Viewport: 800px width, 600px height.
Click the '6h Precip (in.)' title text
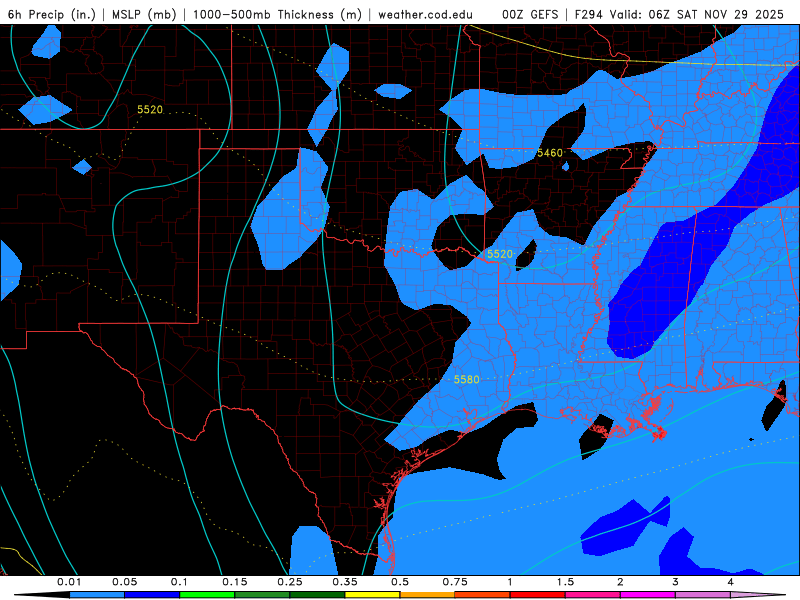[x=52, y=14]
